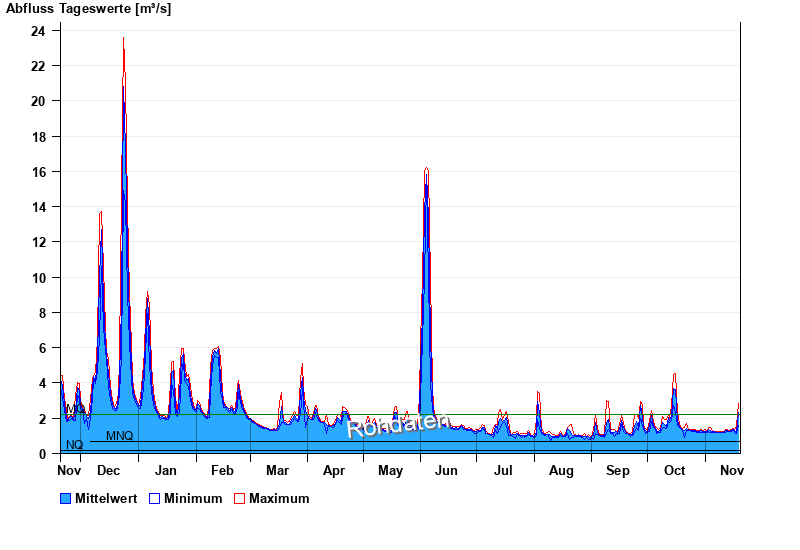Click the 16 value on y-axis
800x550 pixels.
[x=37, y=172]
